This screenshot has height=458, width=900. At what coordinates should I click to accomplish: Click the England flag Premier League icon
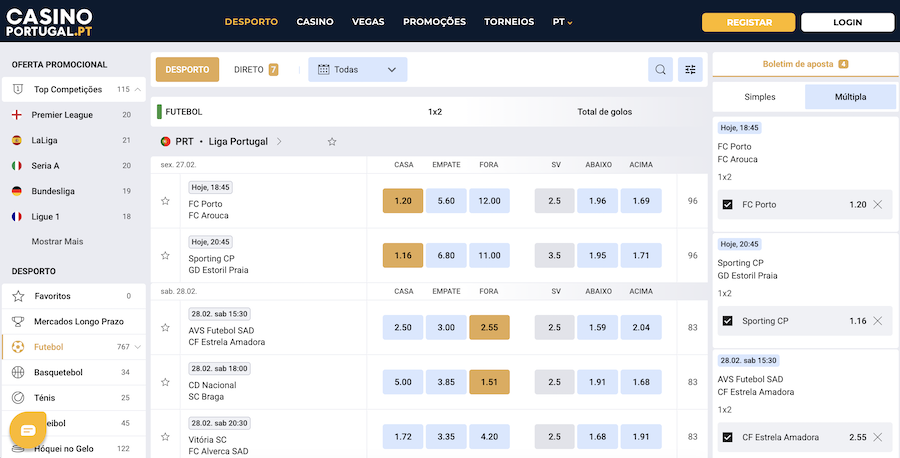pos(17,115)
